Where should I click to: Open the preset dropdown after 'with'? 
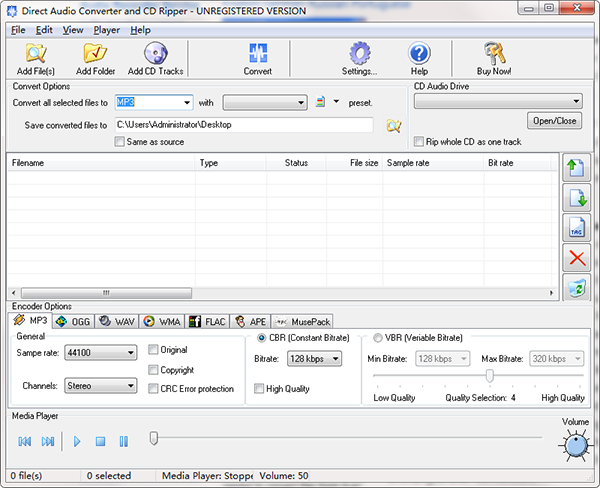265,103
